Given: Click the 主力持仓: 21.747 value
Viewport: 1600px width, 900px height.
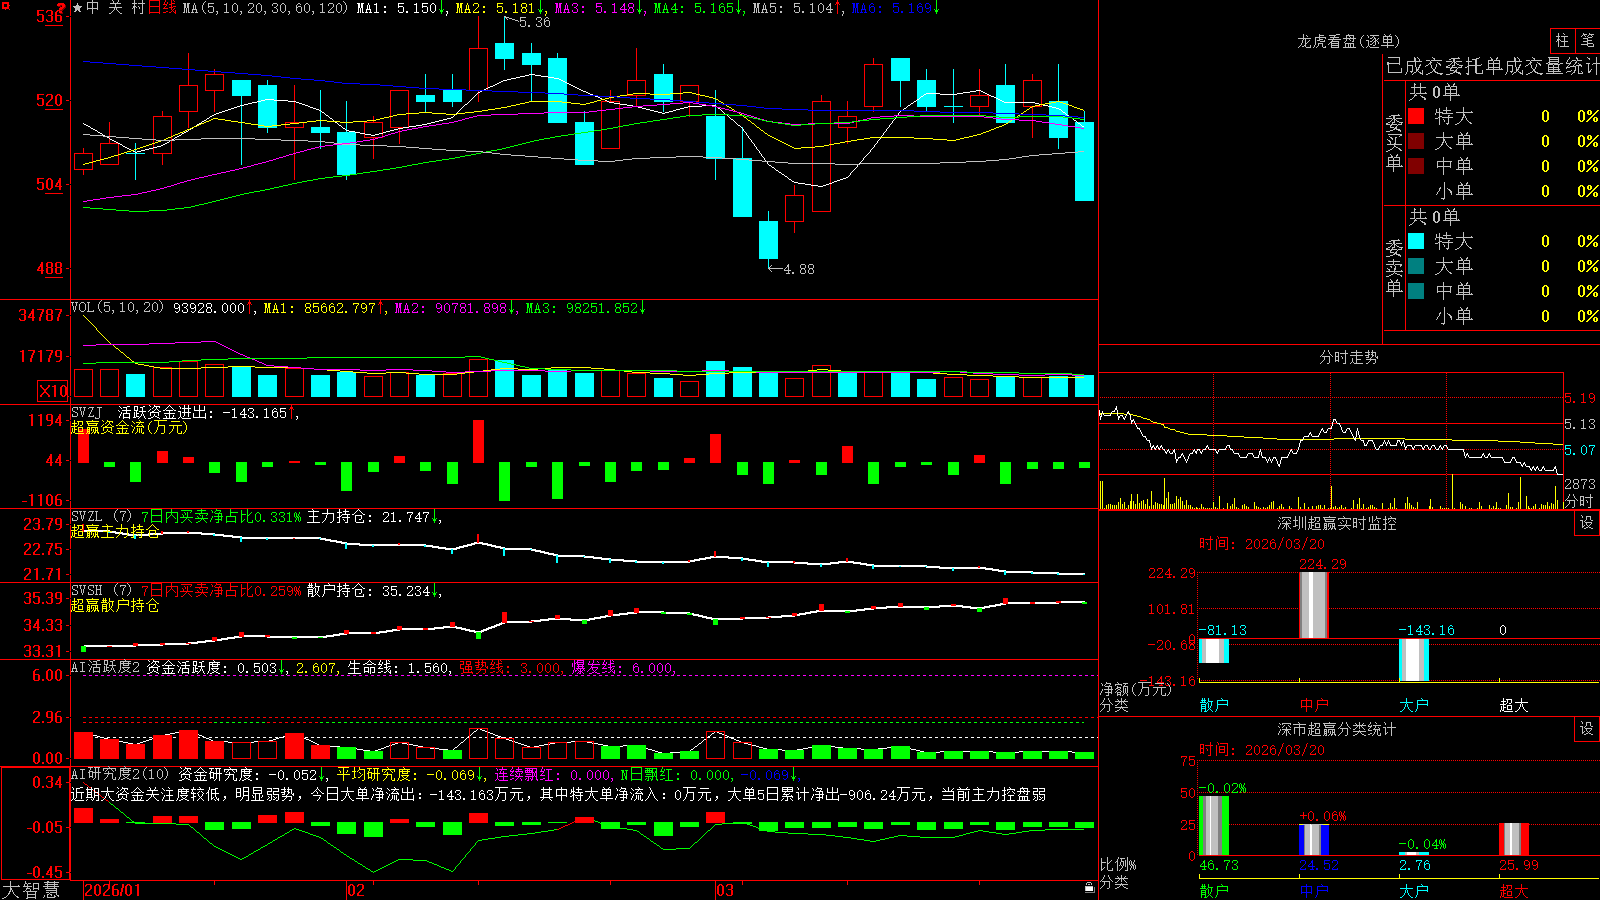Looking at the screenshot, I should click(x=368, y=517).
